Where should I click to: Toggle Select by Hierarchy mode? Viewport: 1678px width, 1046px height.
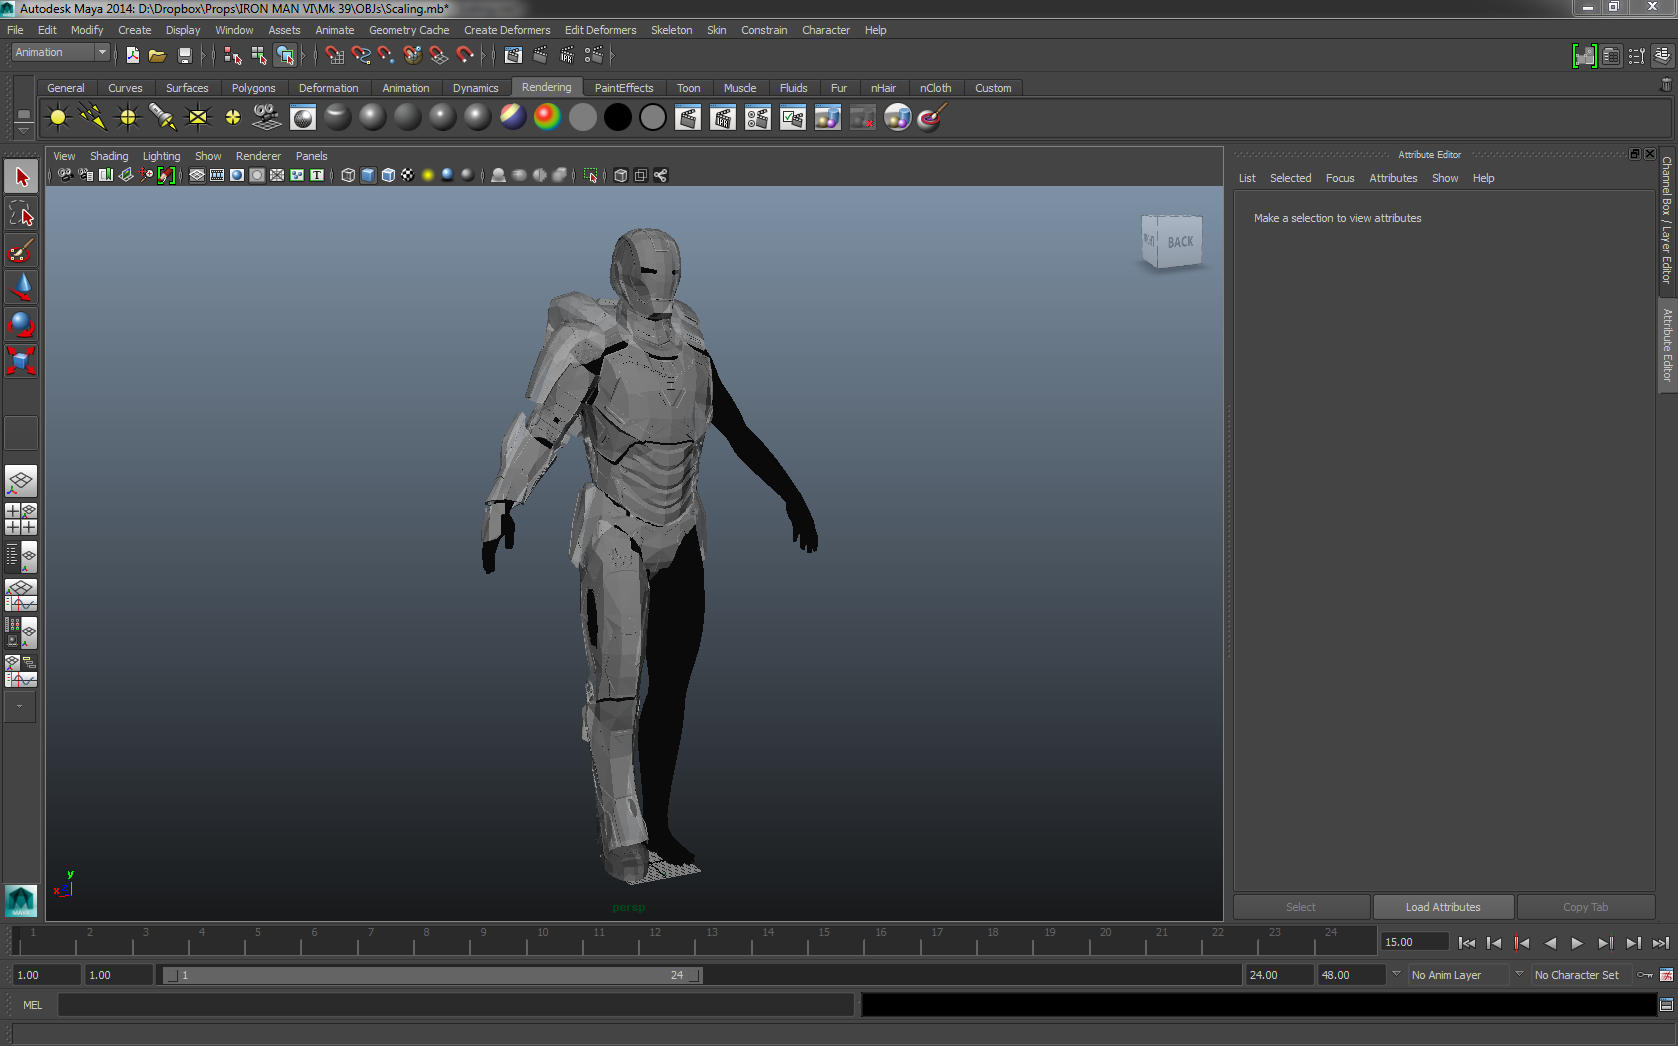click(233, 55)
